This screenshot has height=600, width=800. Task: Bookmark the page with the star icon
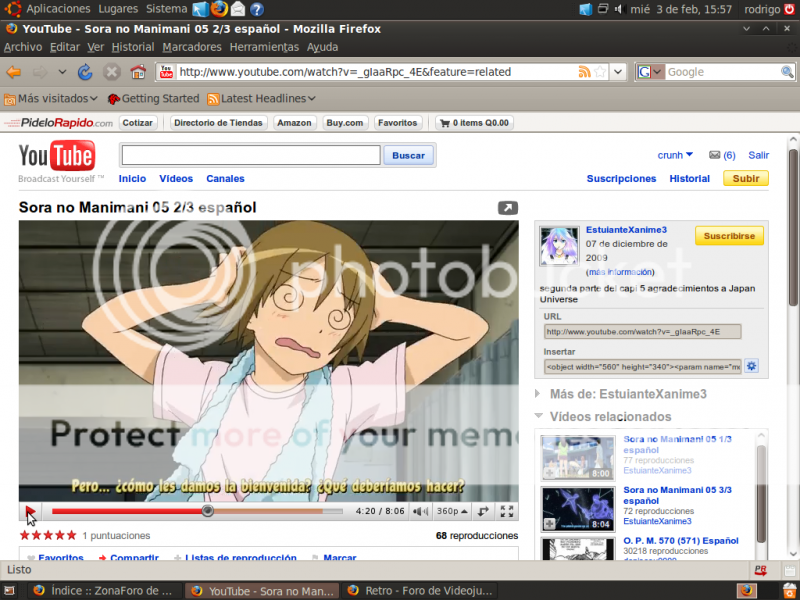point(601,72)
